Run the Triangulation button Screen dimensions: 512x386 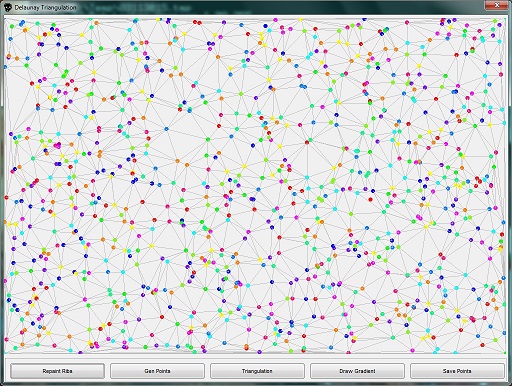(x=257, y=371)
